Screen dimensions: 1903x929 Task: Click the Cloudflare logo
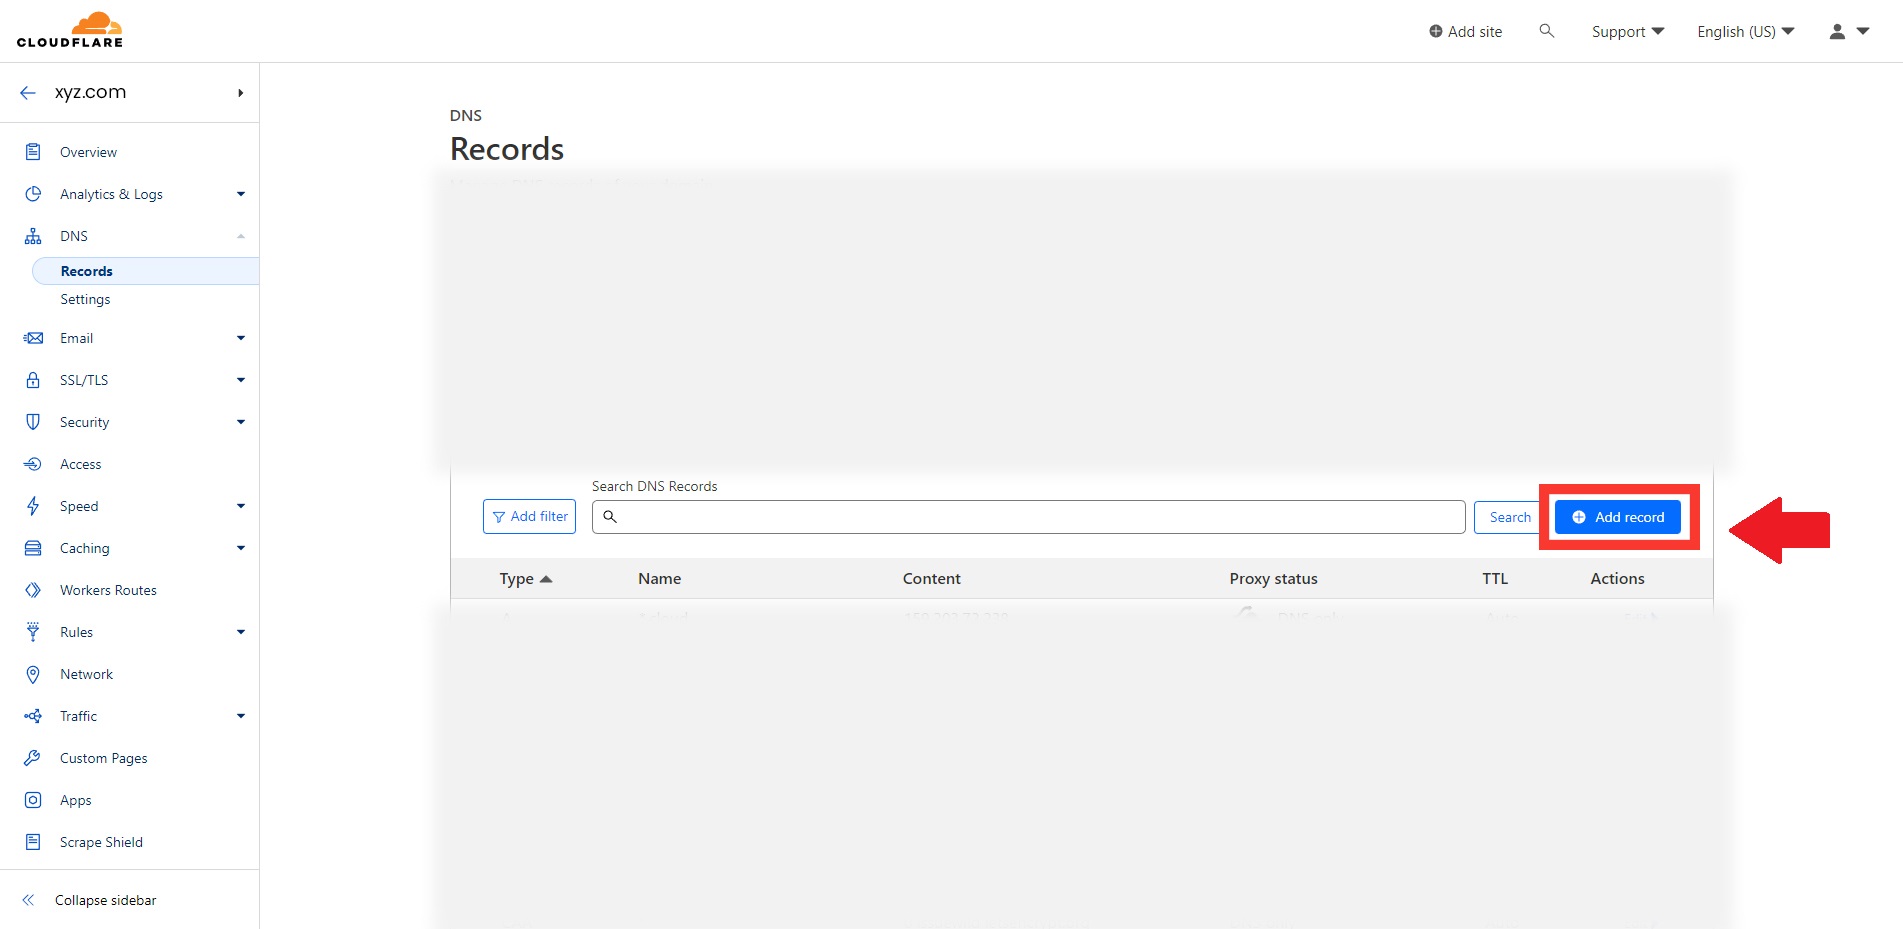pyautogui.click(x=70, y=30)
